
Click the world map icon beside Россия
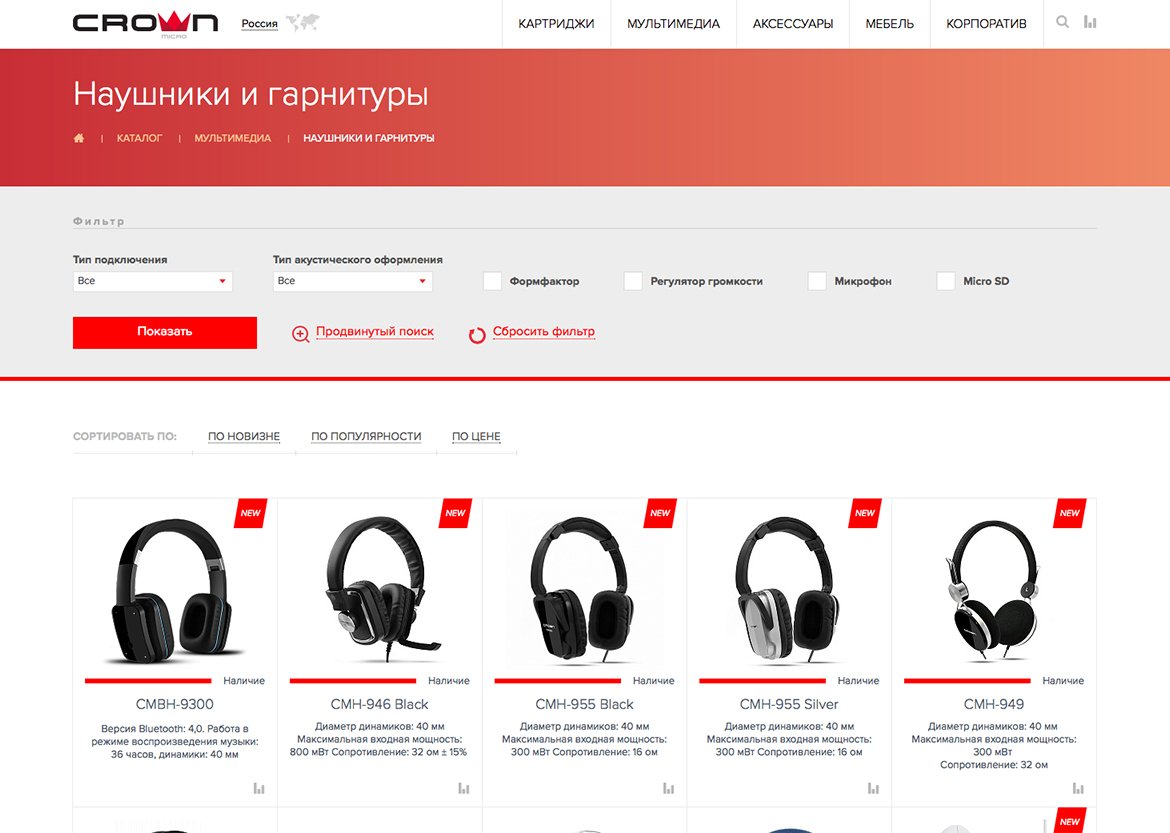coord(303,22)
